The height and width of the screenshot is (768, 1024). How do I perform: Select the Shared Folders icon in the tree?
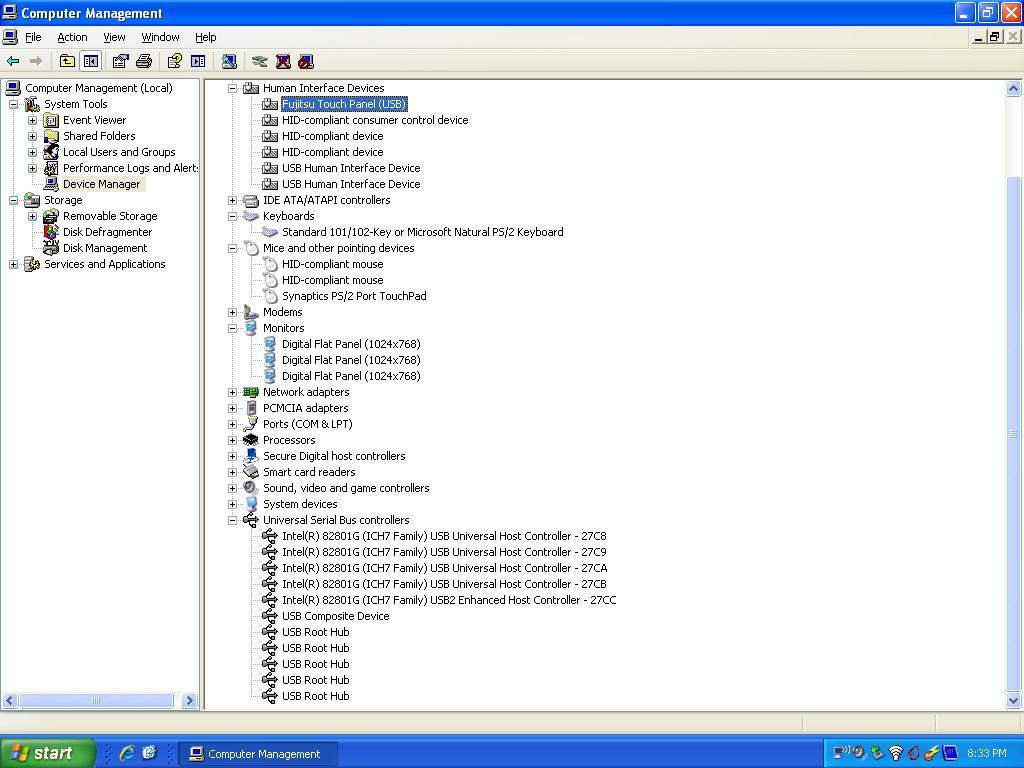click(x=51, y=136)
